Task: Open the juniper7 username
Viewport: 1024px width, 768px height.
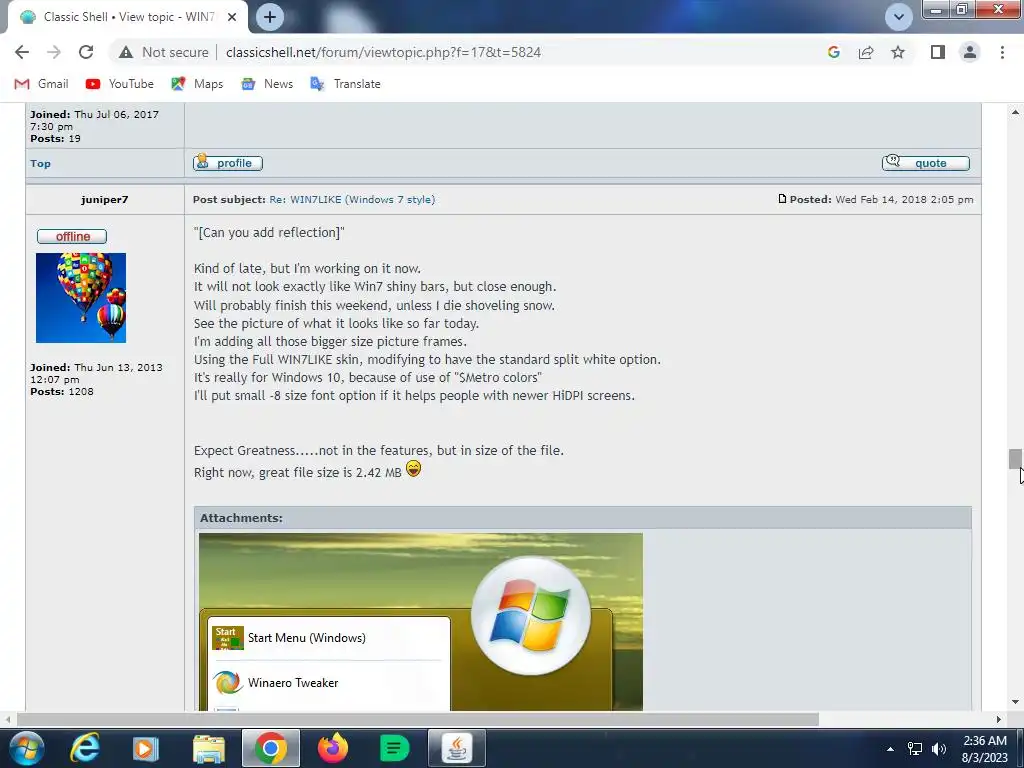Action: click(104, 199)
